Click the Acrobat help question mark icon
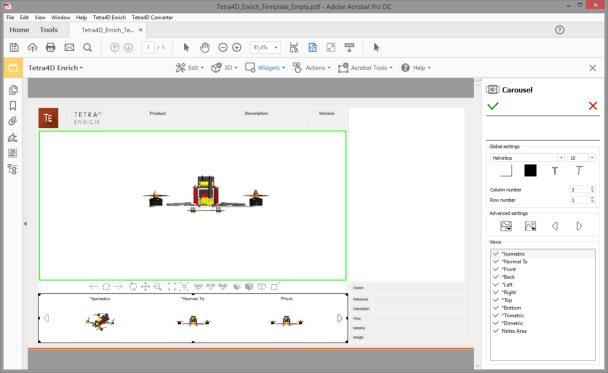Image resolution: width=608 pixels, height=373 pixels. 560,30
